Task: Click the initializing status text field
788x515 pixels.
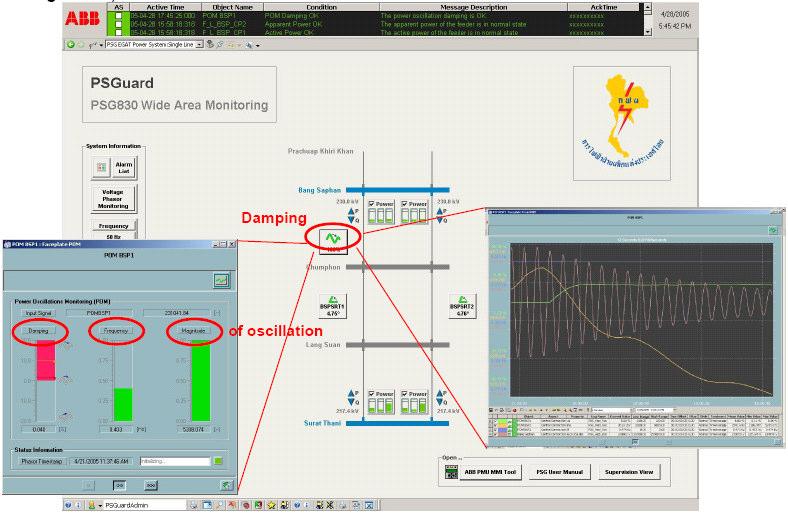Action: (x=175, y=461)
